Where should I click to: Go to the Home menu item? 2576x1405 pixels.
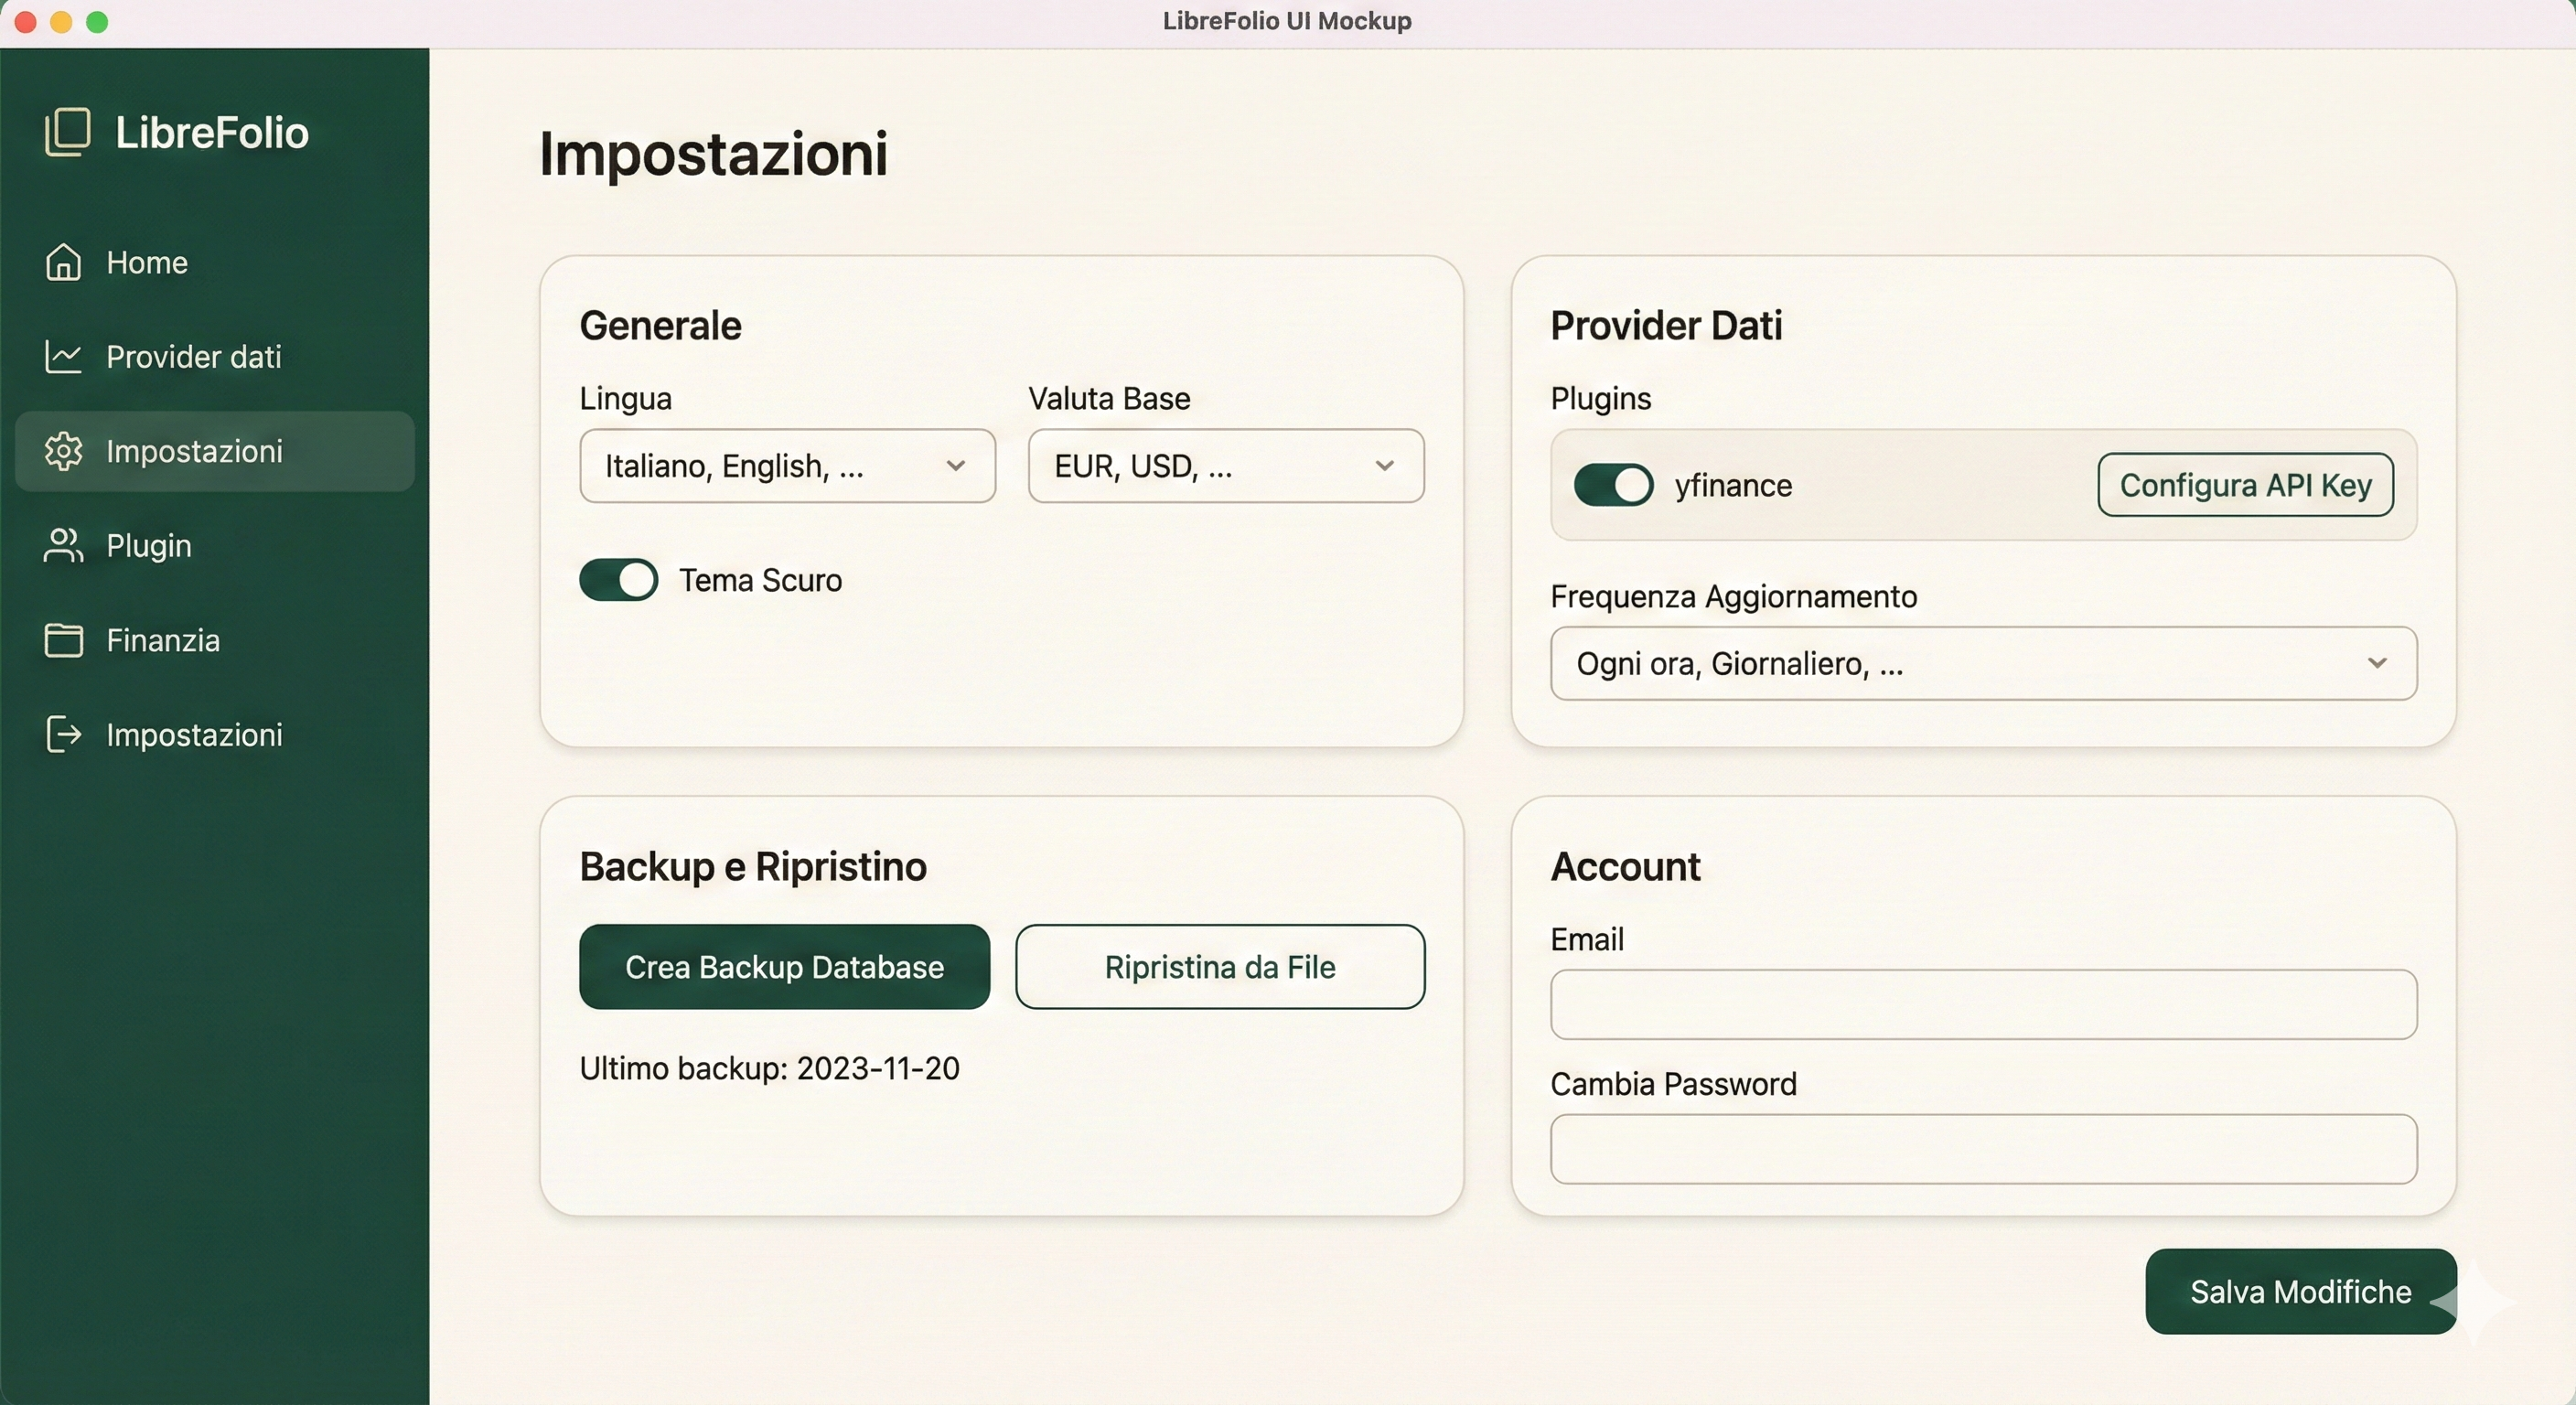tap(147, 262)
